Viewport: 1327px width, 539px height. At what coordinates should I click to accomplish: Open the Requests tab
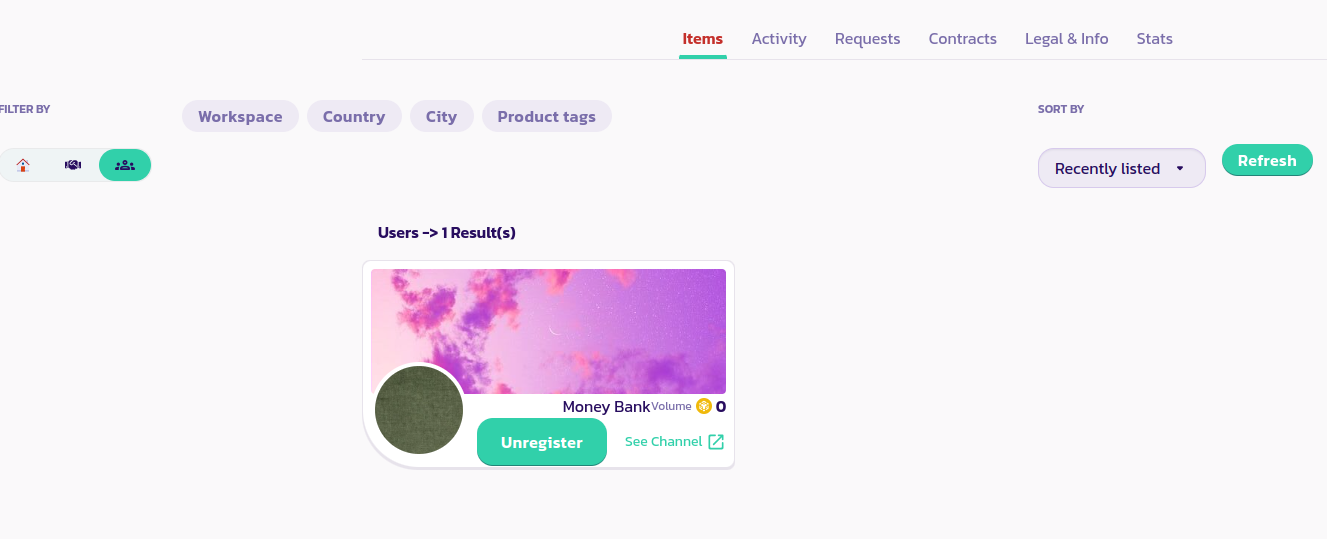coord(867,39)
